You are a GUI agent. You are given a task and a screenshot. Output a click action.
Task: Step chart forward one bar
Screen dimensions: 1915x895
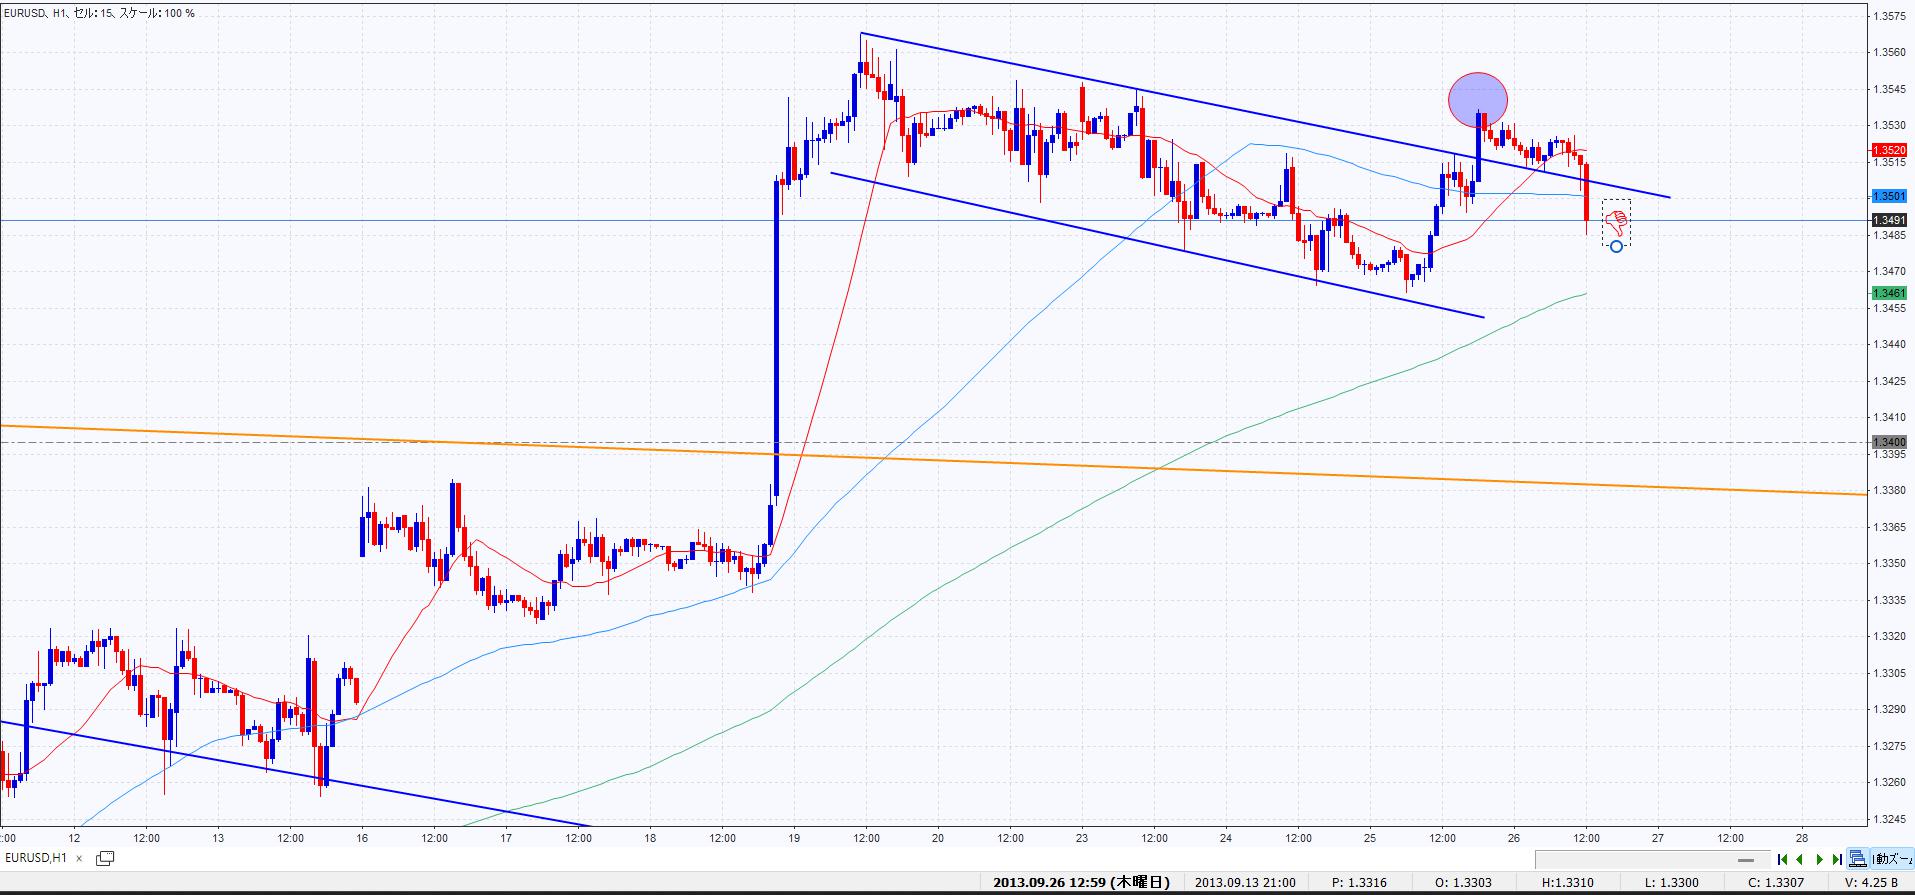pyautogui.click(x=1819, y=859)
